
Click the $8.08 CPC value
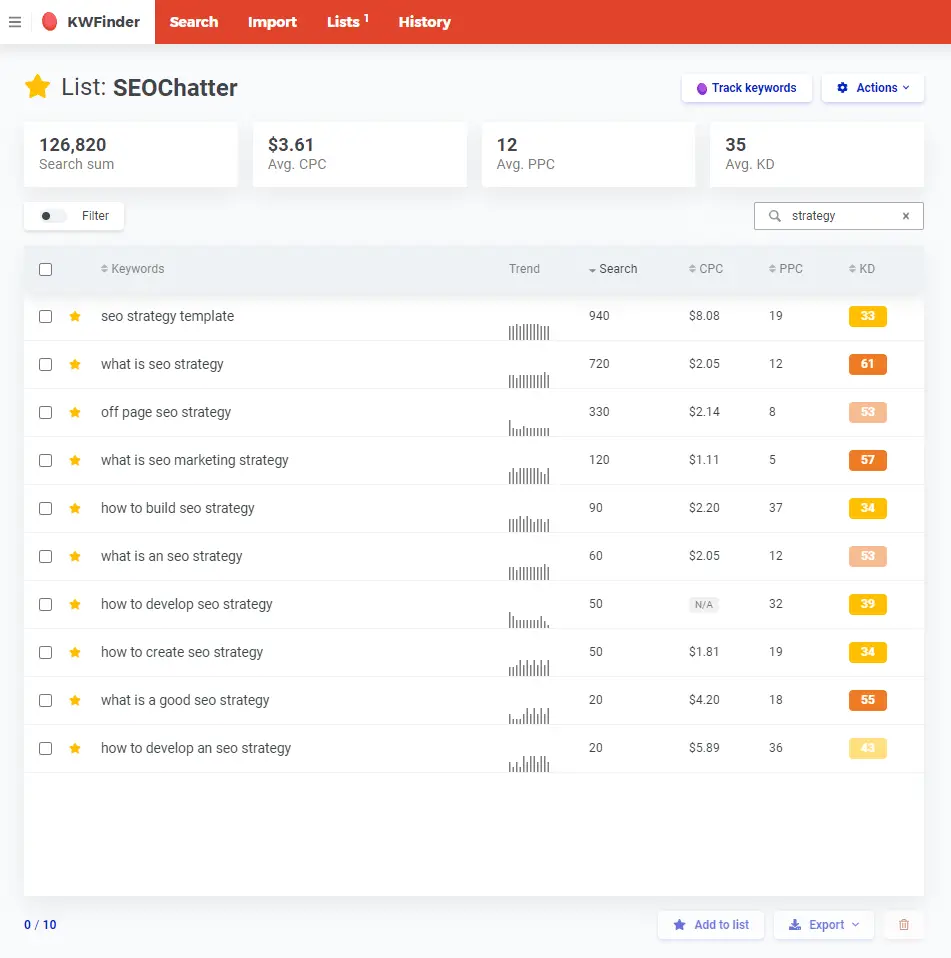(704, 316)
